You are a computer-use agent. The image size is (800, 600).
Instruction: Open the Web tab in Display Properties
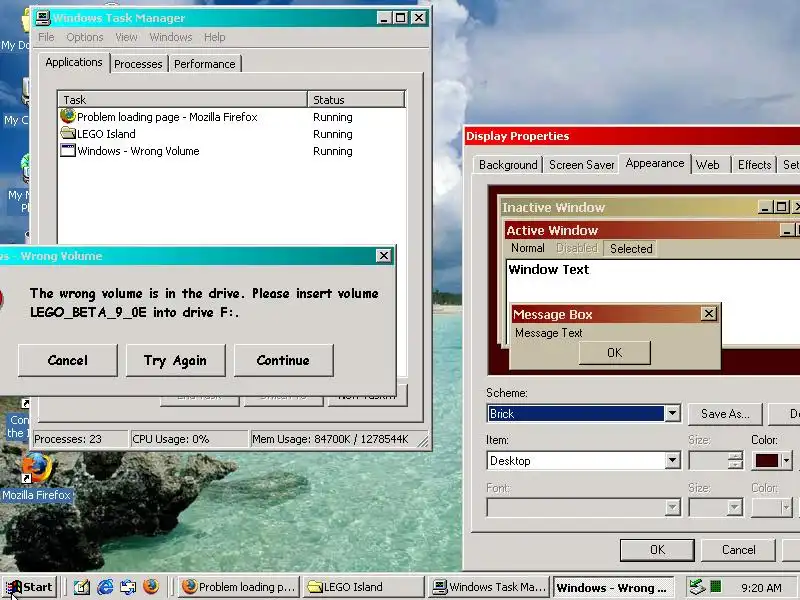point(708,165)
